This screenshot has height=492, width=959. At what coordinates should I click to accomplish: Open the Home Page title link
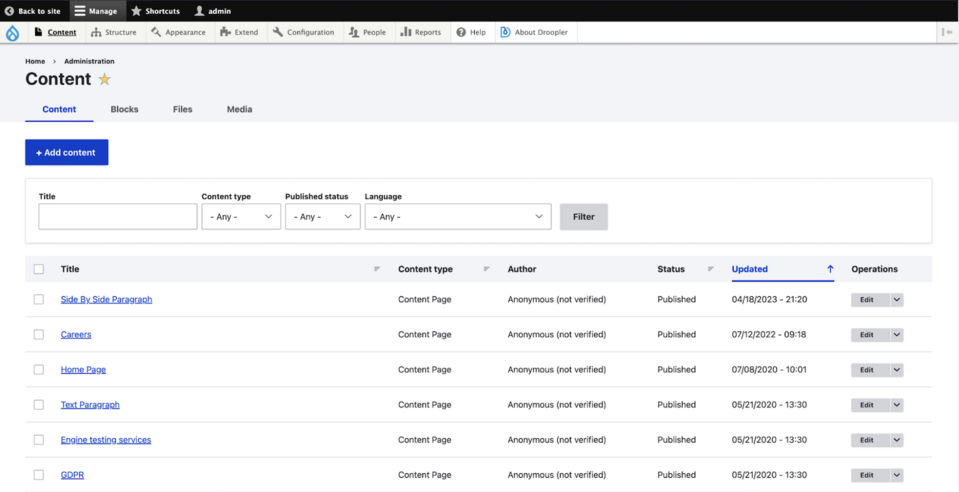coord(83,370)
